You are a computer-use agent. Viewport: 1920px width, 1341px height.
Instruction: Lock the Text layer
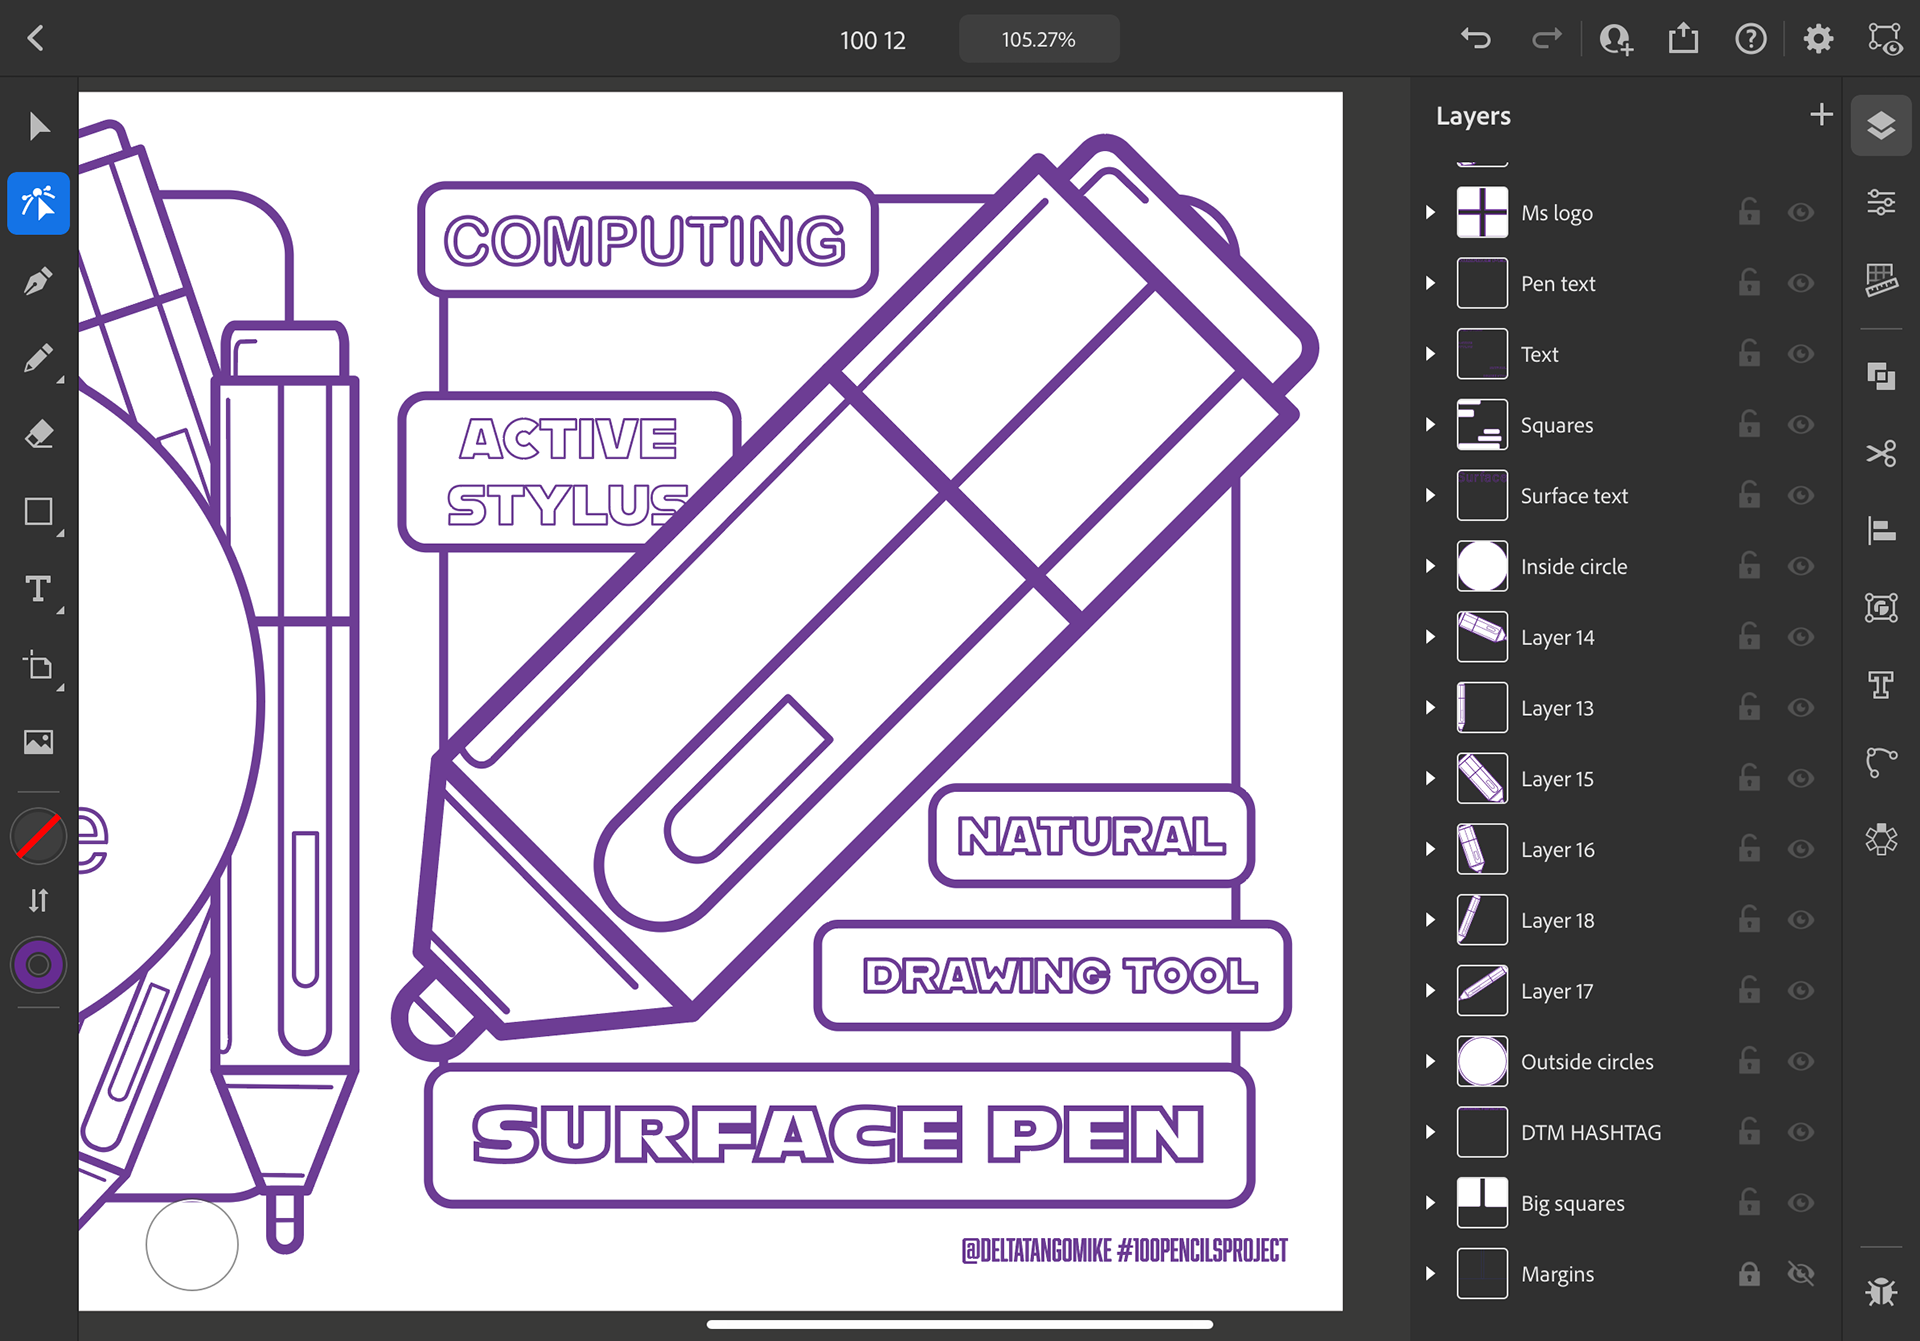click(1749, 353)
